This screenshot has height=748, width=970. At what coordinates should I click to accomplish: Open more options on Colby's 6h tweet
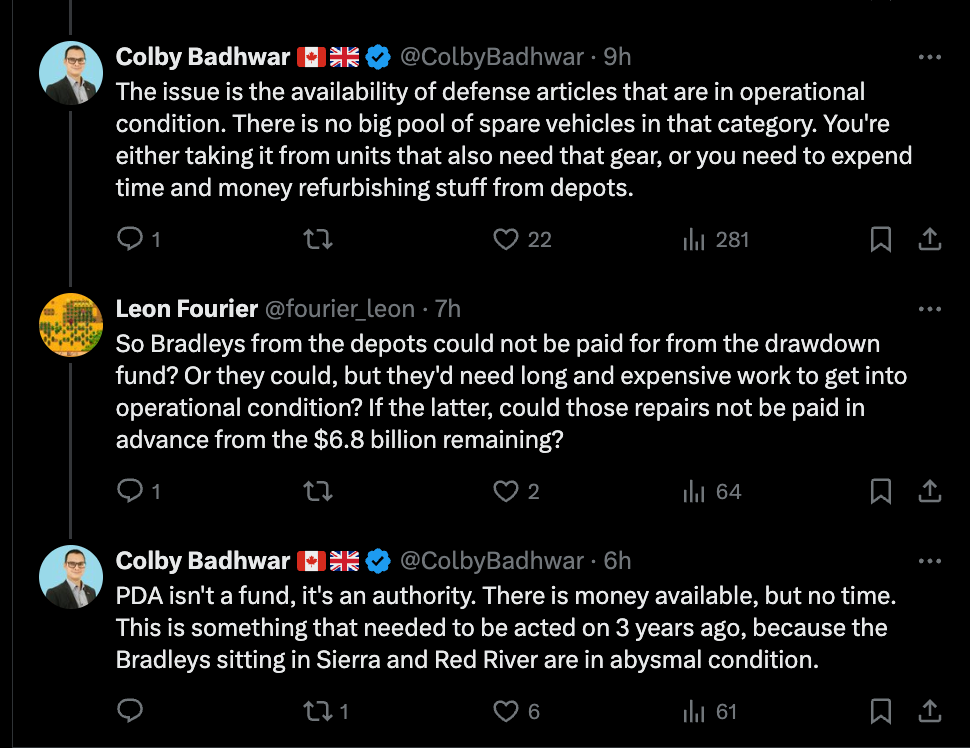pos(929,560)
